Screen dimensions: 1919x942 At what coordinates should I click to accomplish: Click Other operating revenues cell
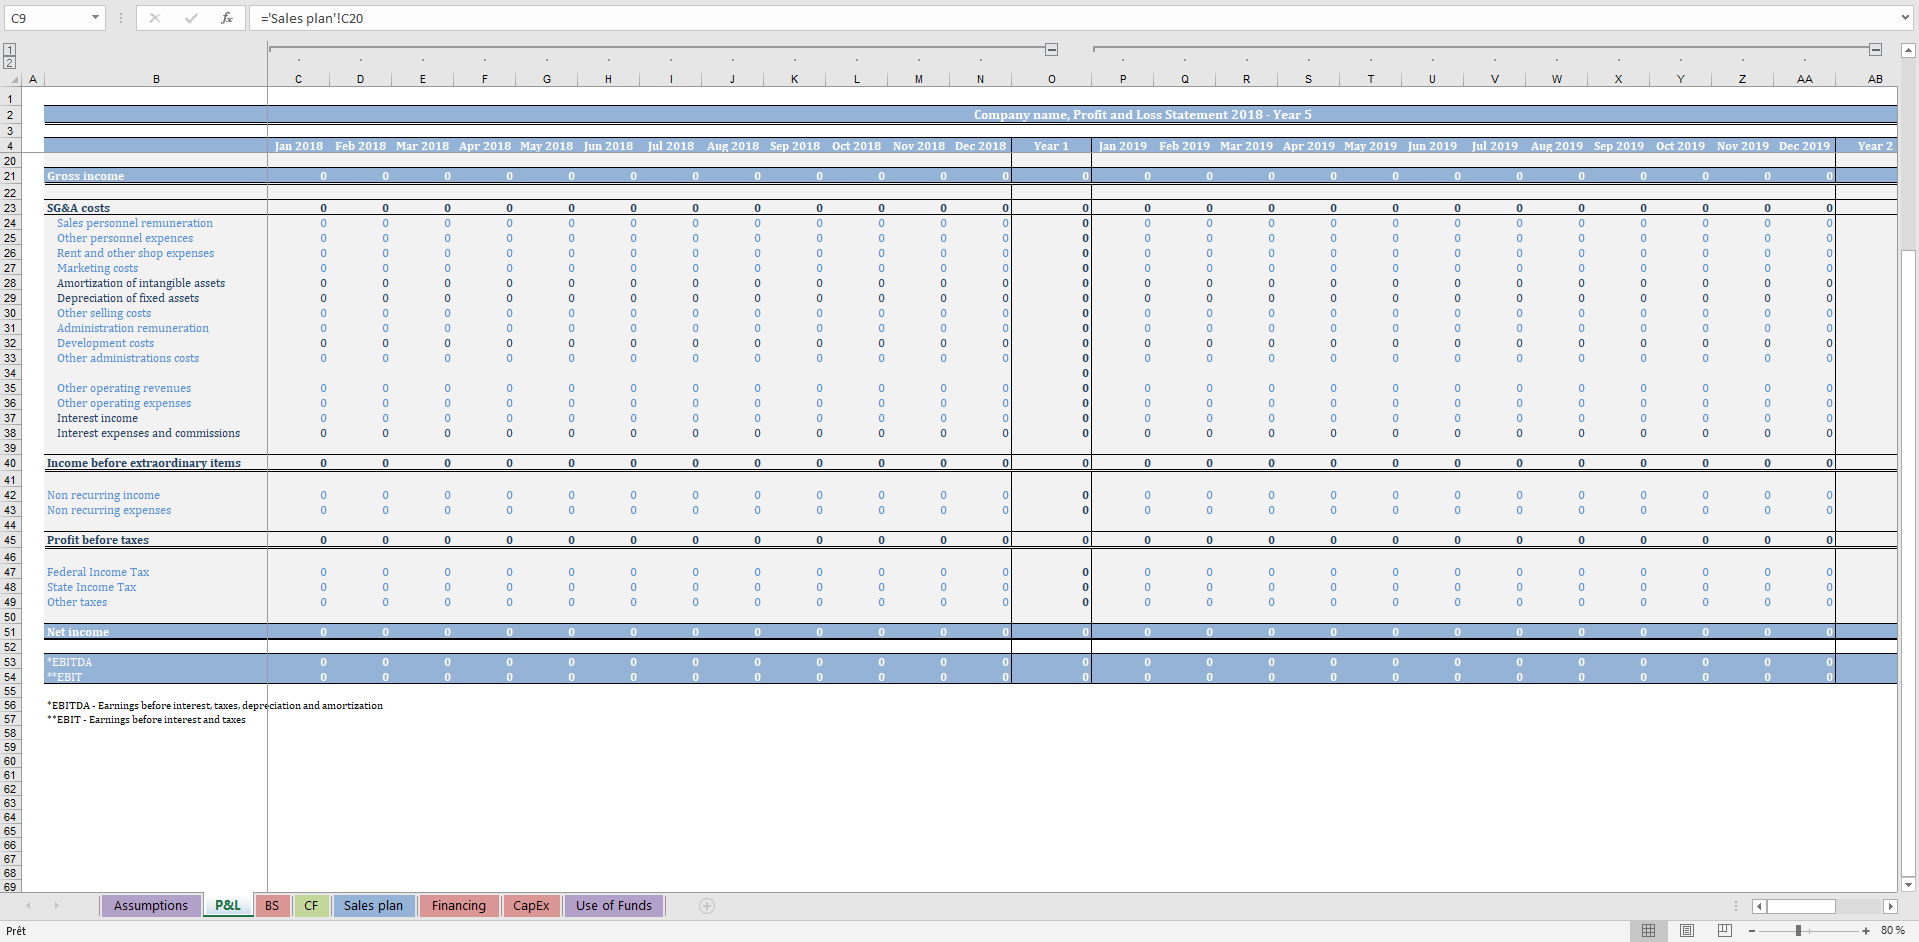point(155,388)
